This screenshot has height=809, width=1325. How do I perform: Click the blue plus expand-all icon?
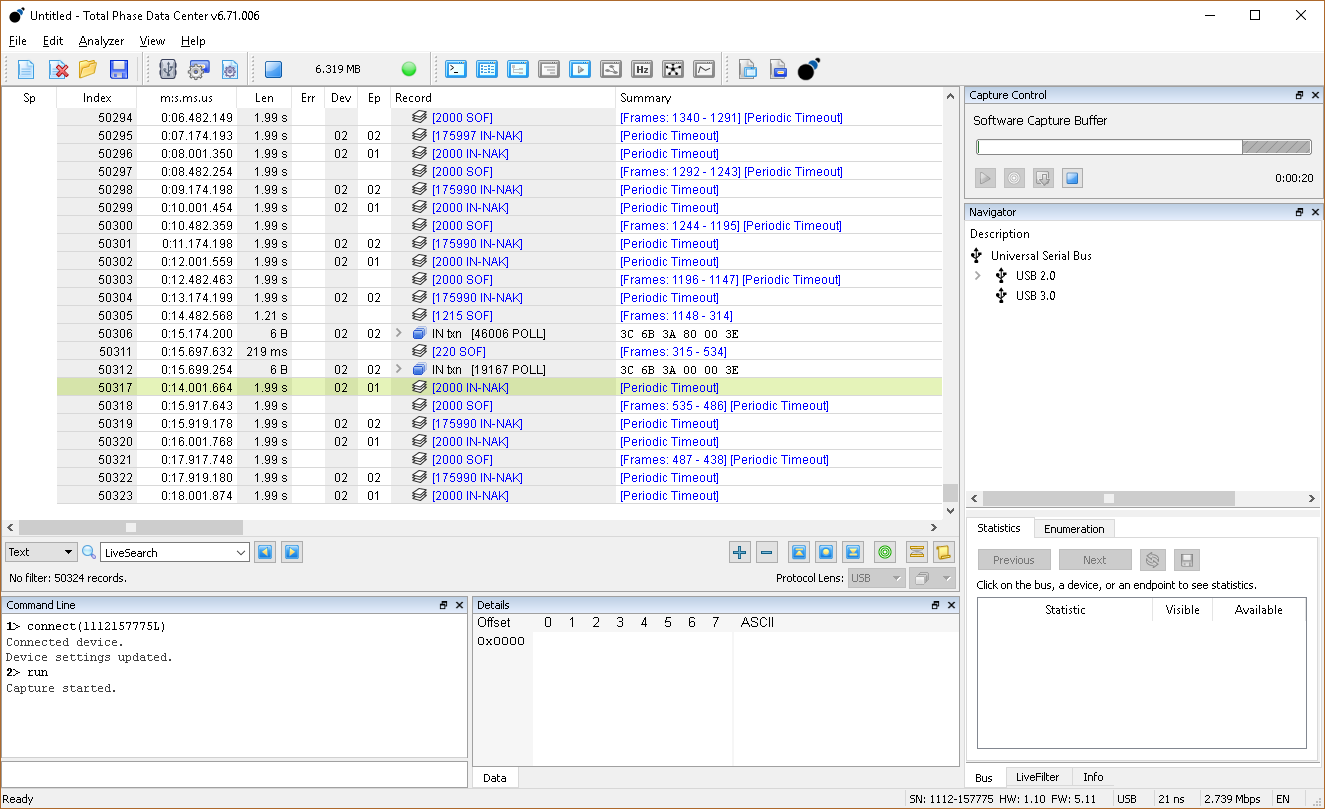point(740,552)
